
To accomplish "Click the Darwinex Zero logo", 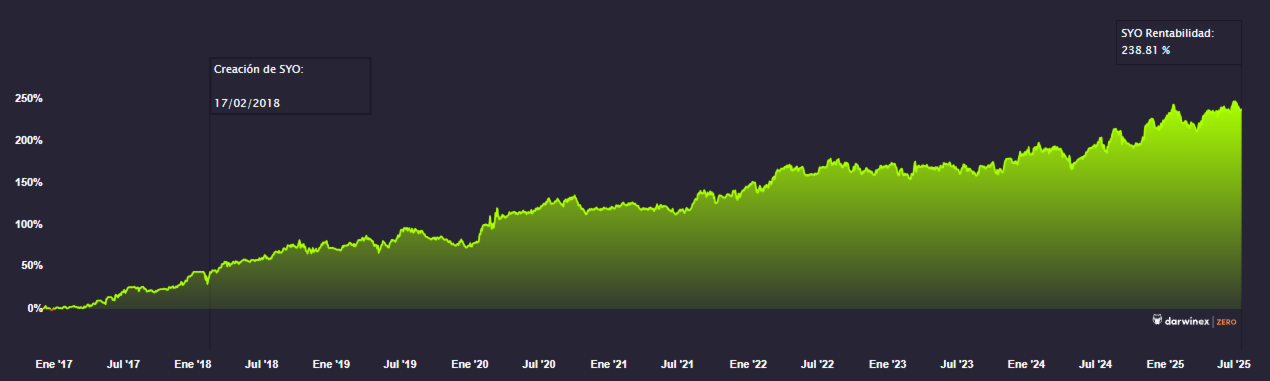I will click(x=1195, y=321).
